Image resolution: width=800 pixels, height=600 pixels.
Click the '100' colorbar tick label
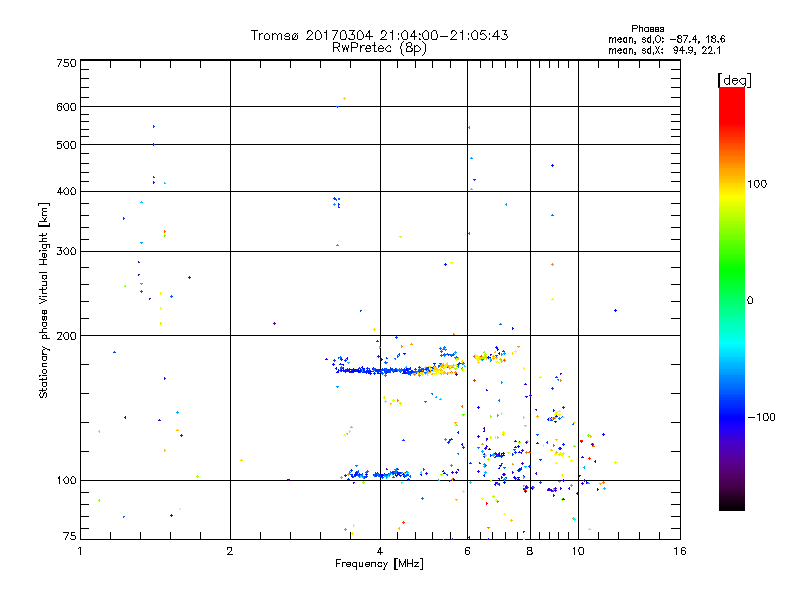pos(757,184)
